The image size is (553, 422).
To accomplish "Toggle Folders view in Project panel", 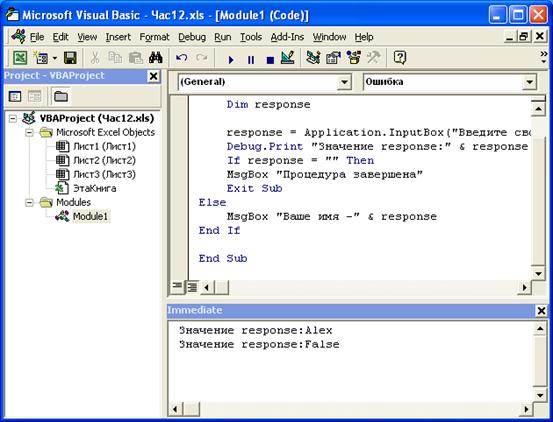I will [x=61, y=96].
